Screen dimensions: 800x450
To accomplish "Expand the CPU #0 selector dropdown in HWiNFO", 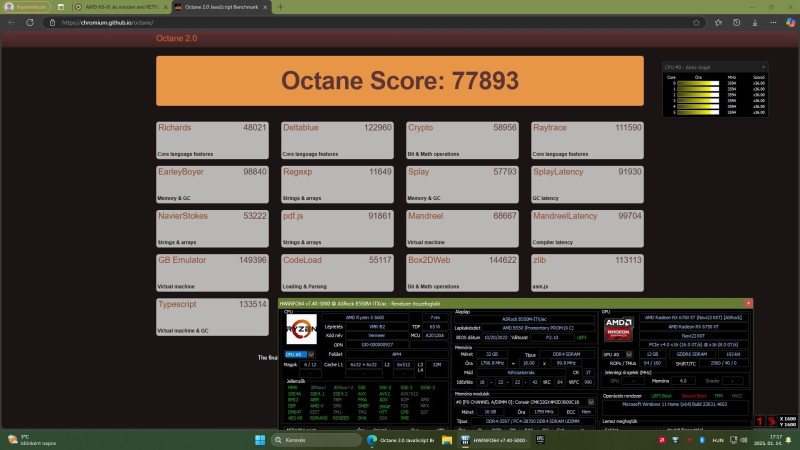I will click(x=311, y=354).
